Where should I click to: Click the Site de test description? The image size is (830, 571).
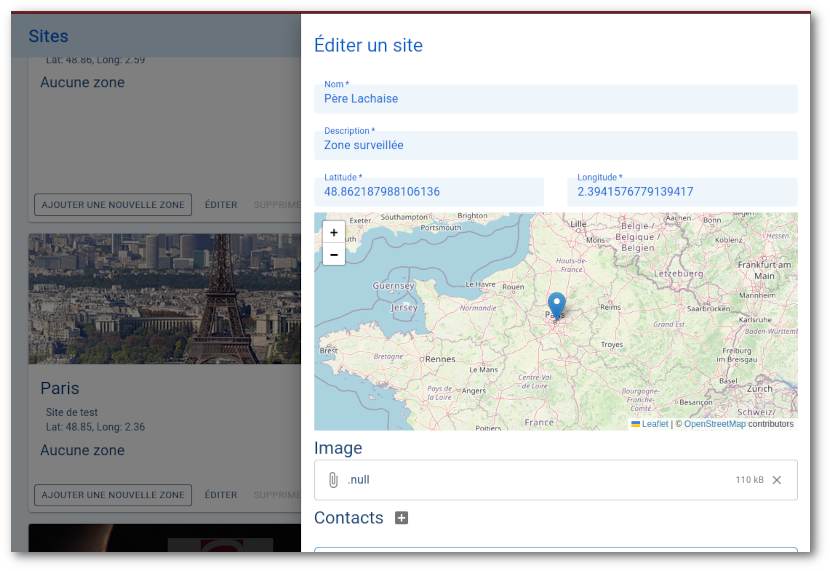click(71, 412)
